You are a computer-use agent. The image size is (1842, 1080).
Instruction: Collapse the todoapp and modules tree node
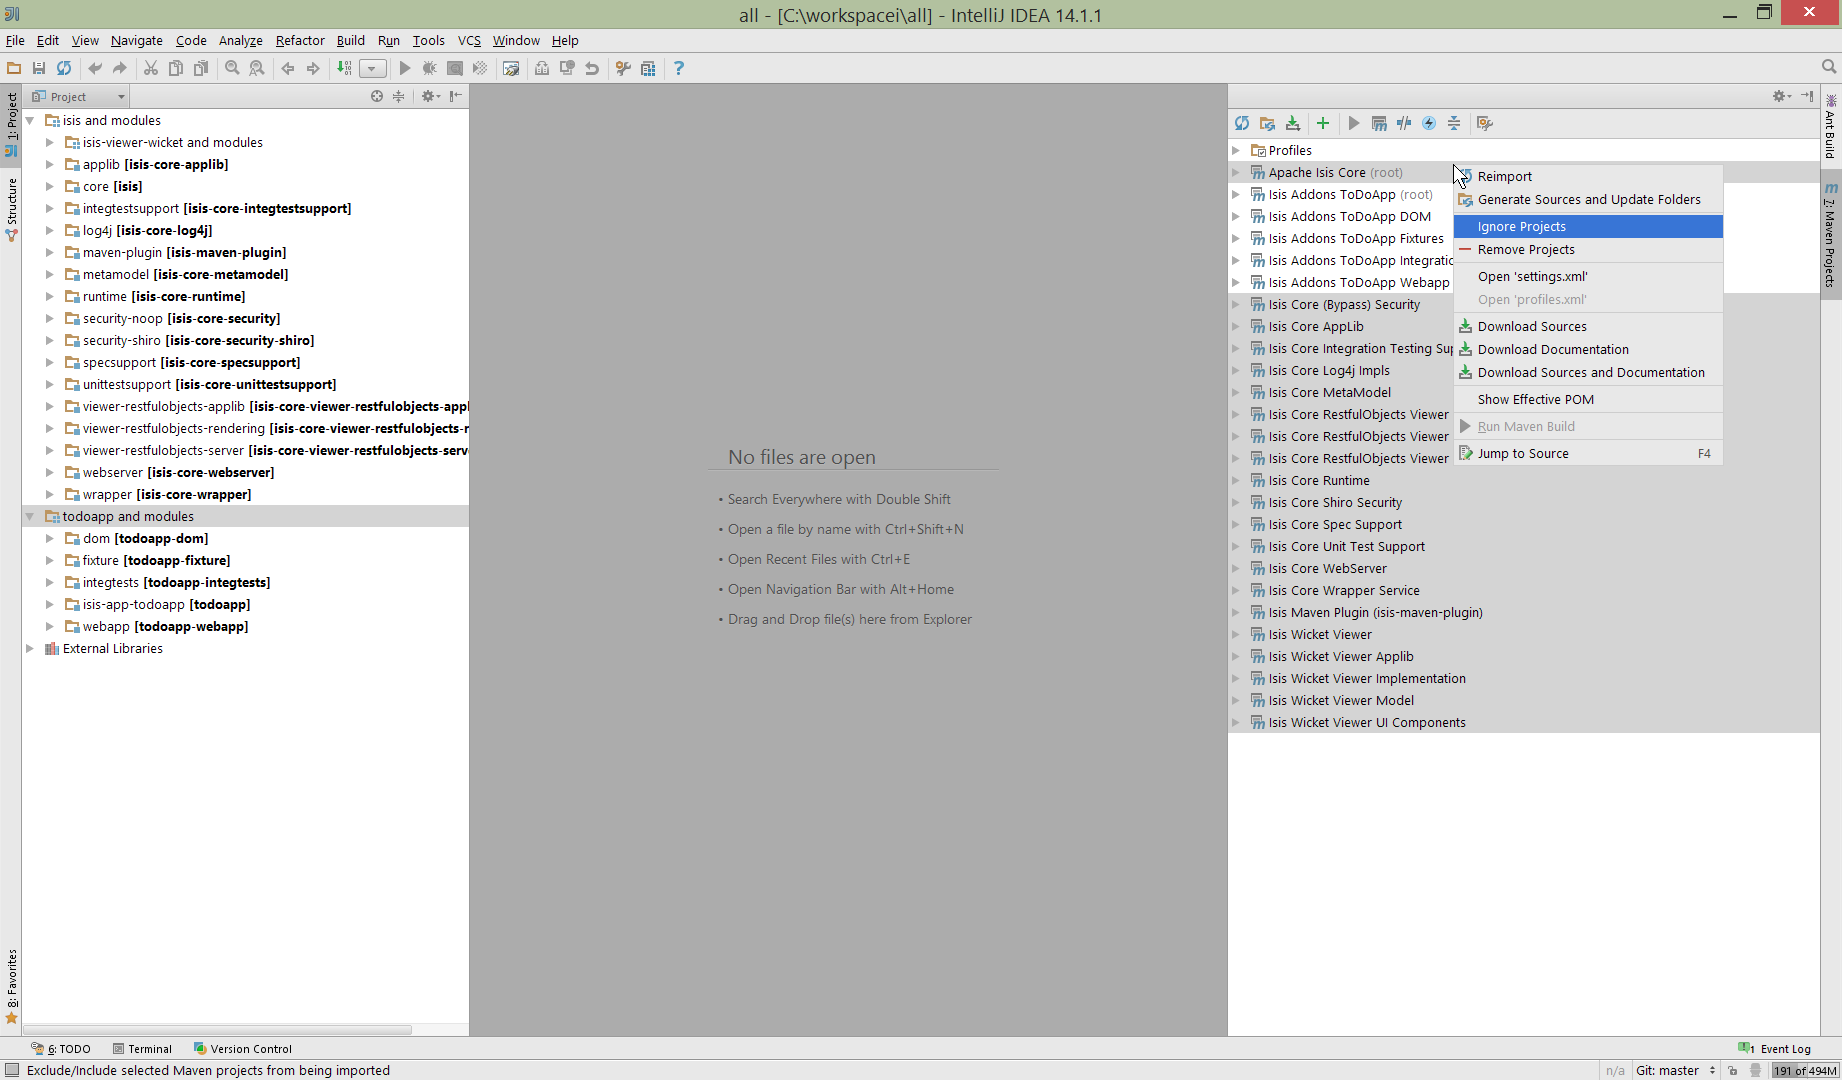[30, 516]
